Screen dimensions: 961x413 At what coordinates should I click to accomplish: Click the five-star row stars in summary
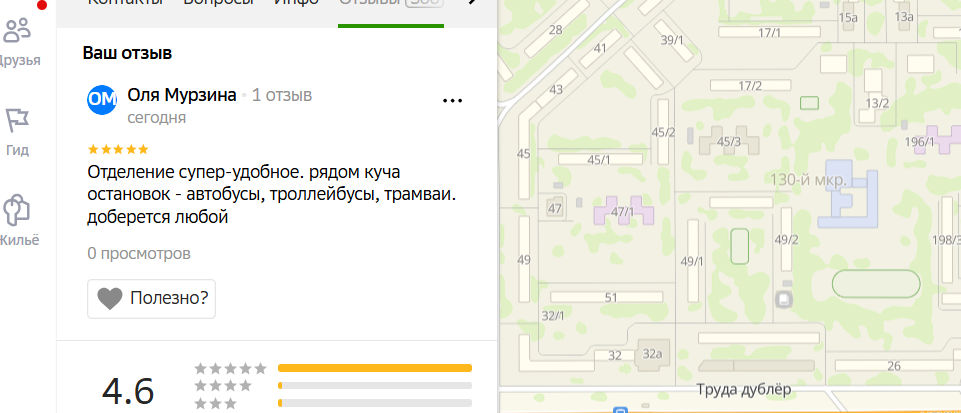coord(230,368)
